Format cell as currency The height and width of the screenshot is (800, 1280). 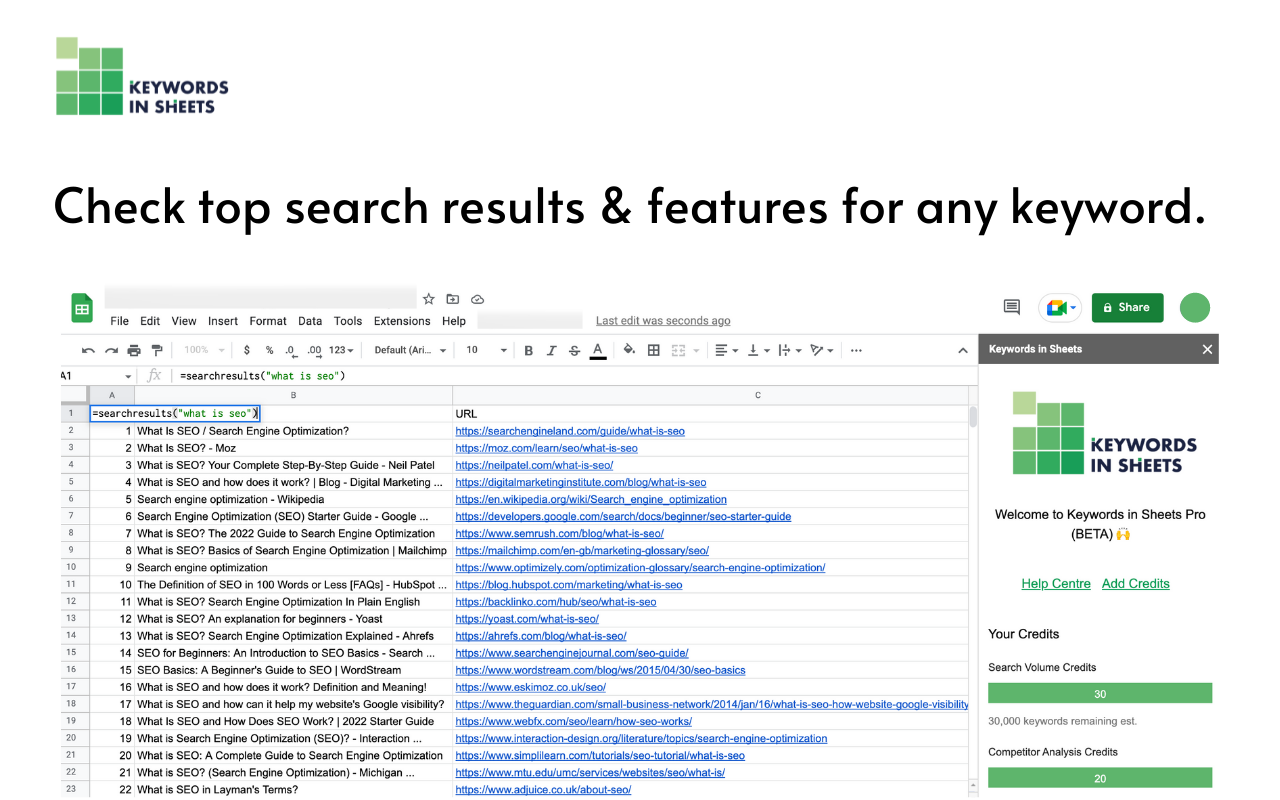(x=247, y=350)
